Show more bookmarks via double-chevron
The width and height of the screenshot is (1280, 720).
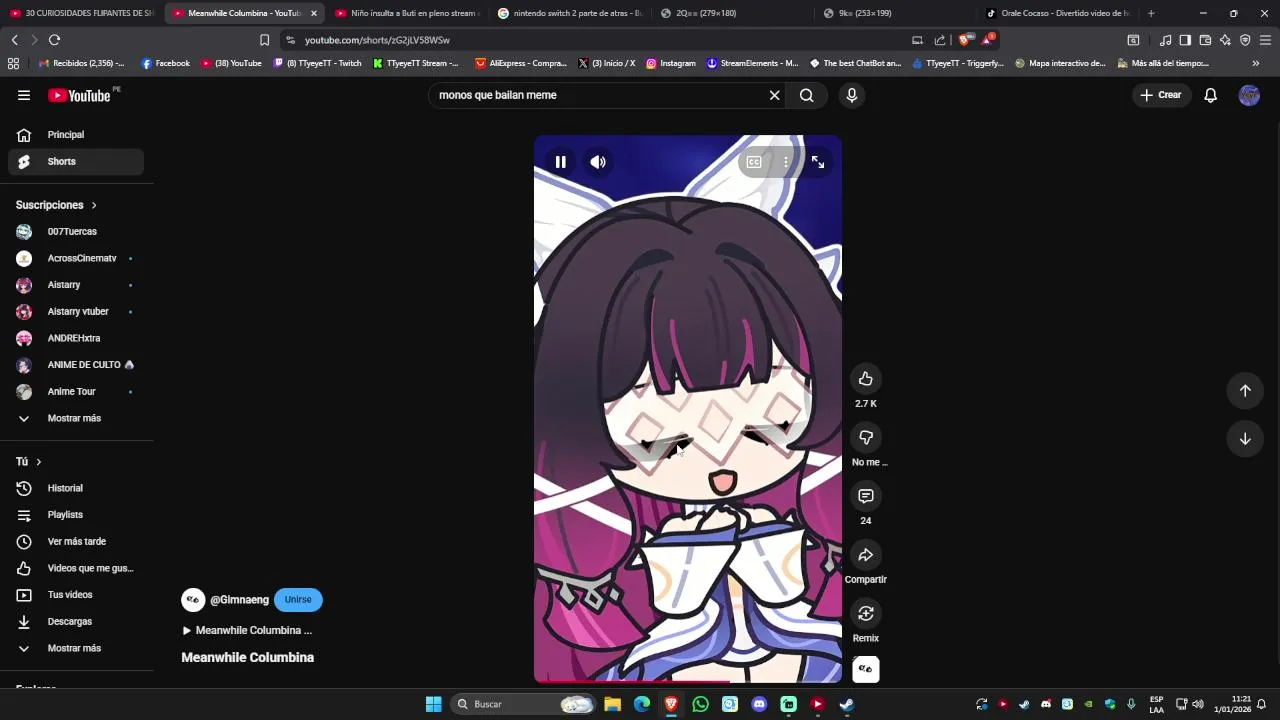click(x=1256, y=63)
